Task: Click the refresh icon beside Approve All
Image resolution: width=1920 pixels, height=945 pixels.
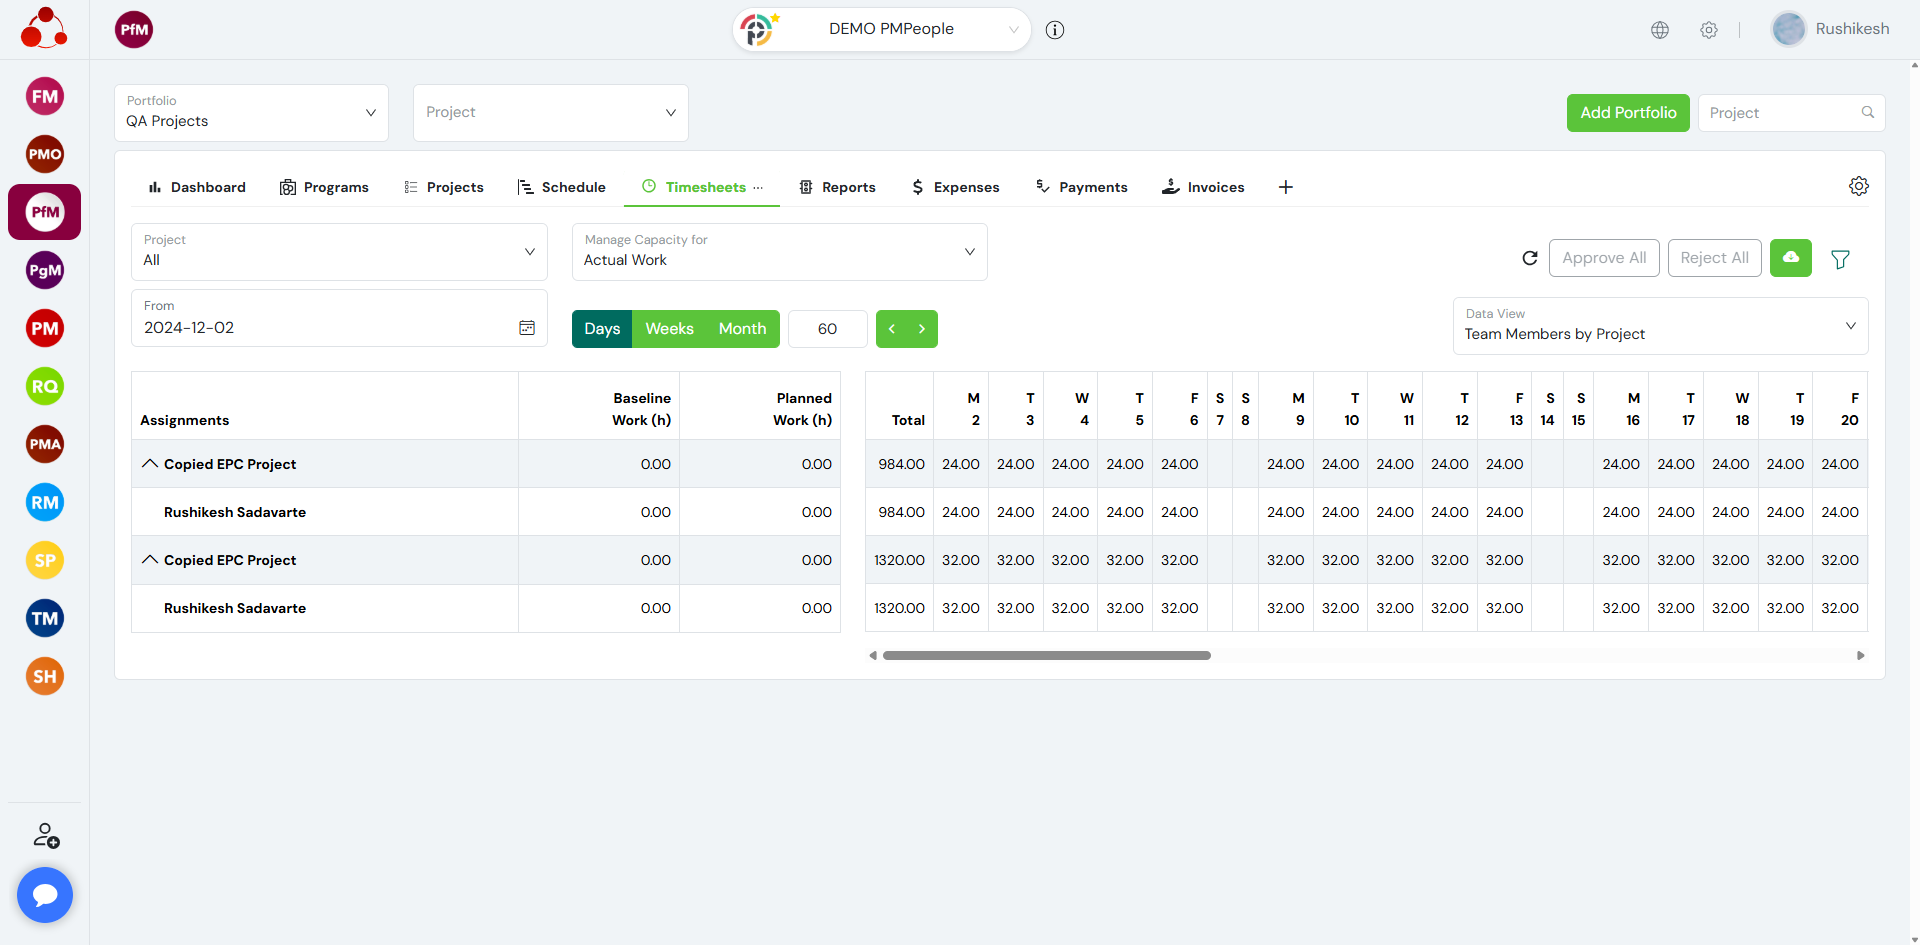Action: click(1529, 258)
